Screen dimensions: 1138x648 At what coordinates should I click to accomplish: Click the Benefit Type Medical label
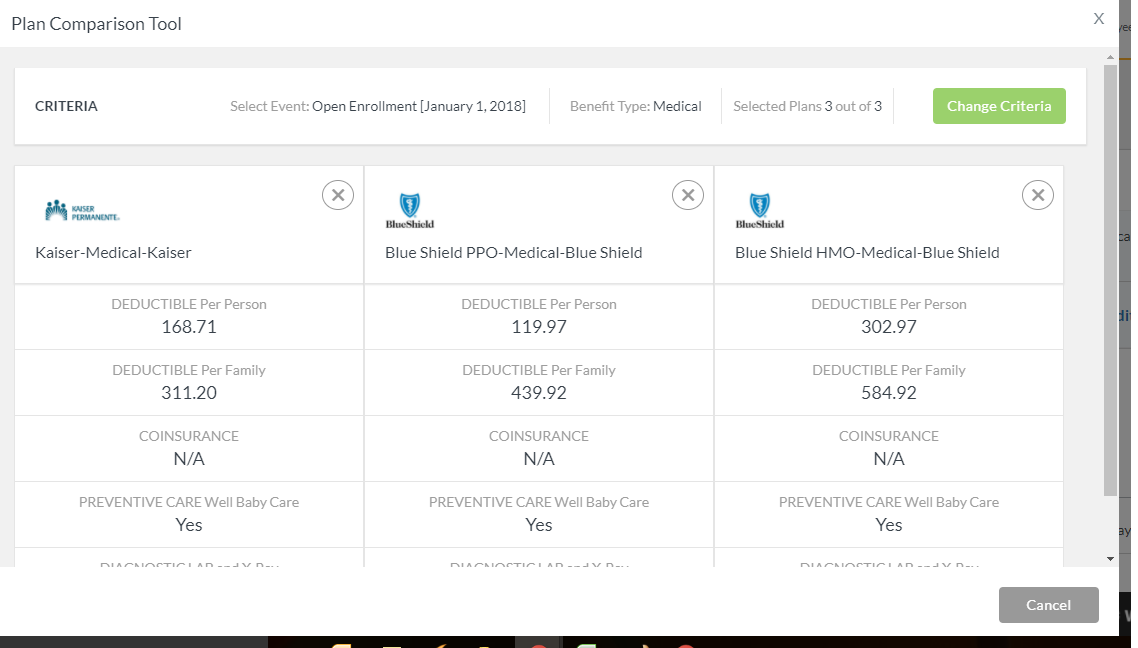click(x=636, y=106)
